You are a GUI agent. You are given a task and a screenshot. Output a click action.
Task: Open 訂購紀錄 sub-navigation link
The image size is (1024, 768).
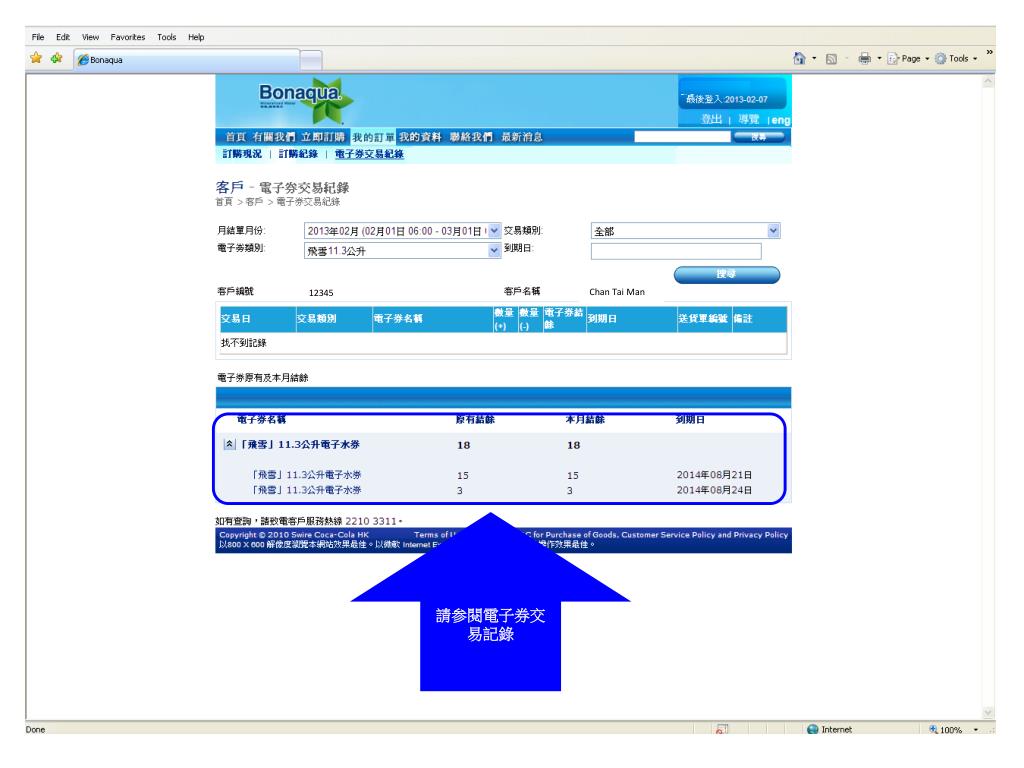(x=298, y=154)
